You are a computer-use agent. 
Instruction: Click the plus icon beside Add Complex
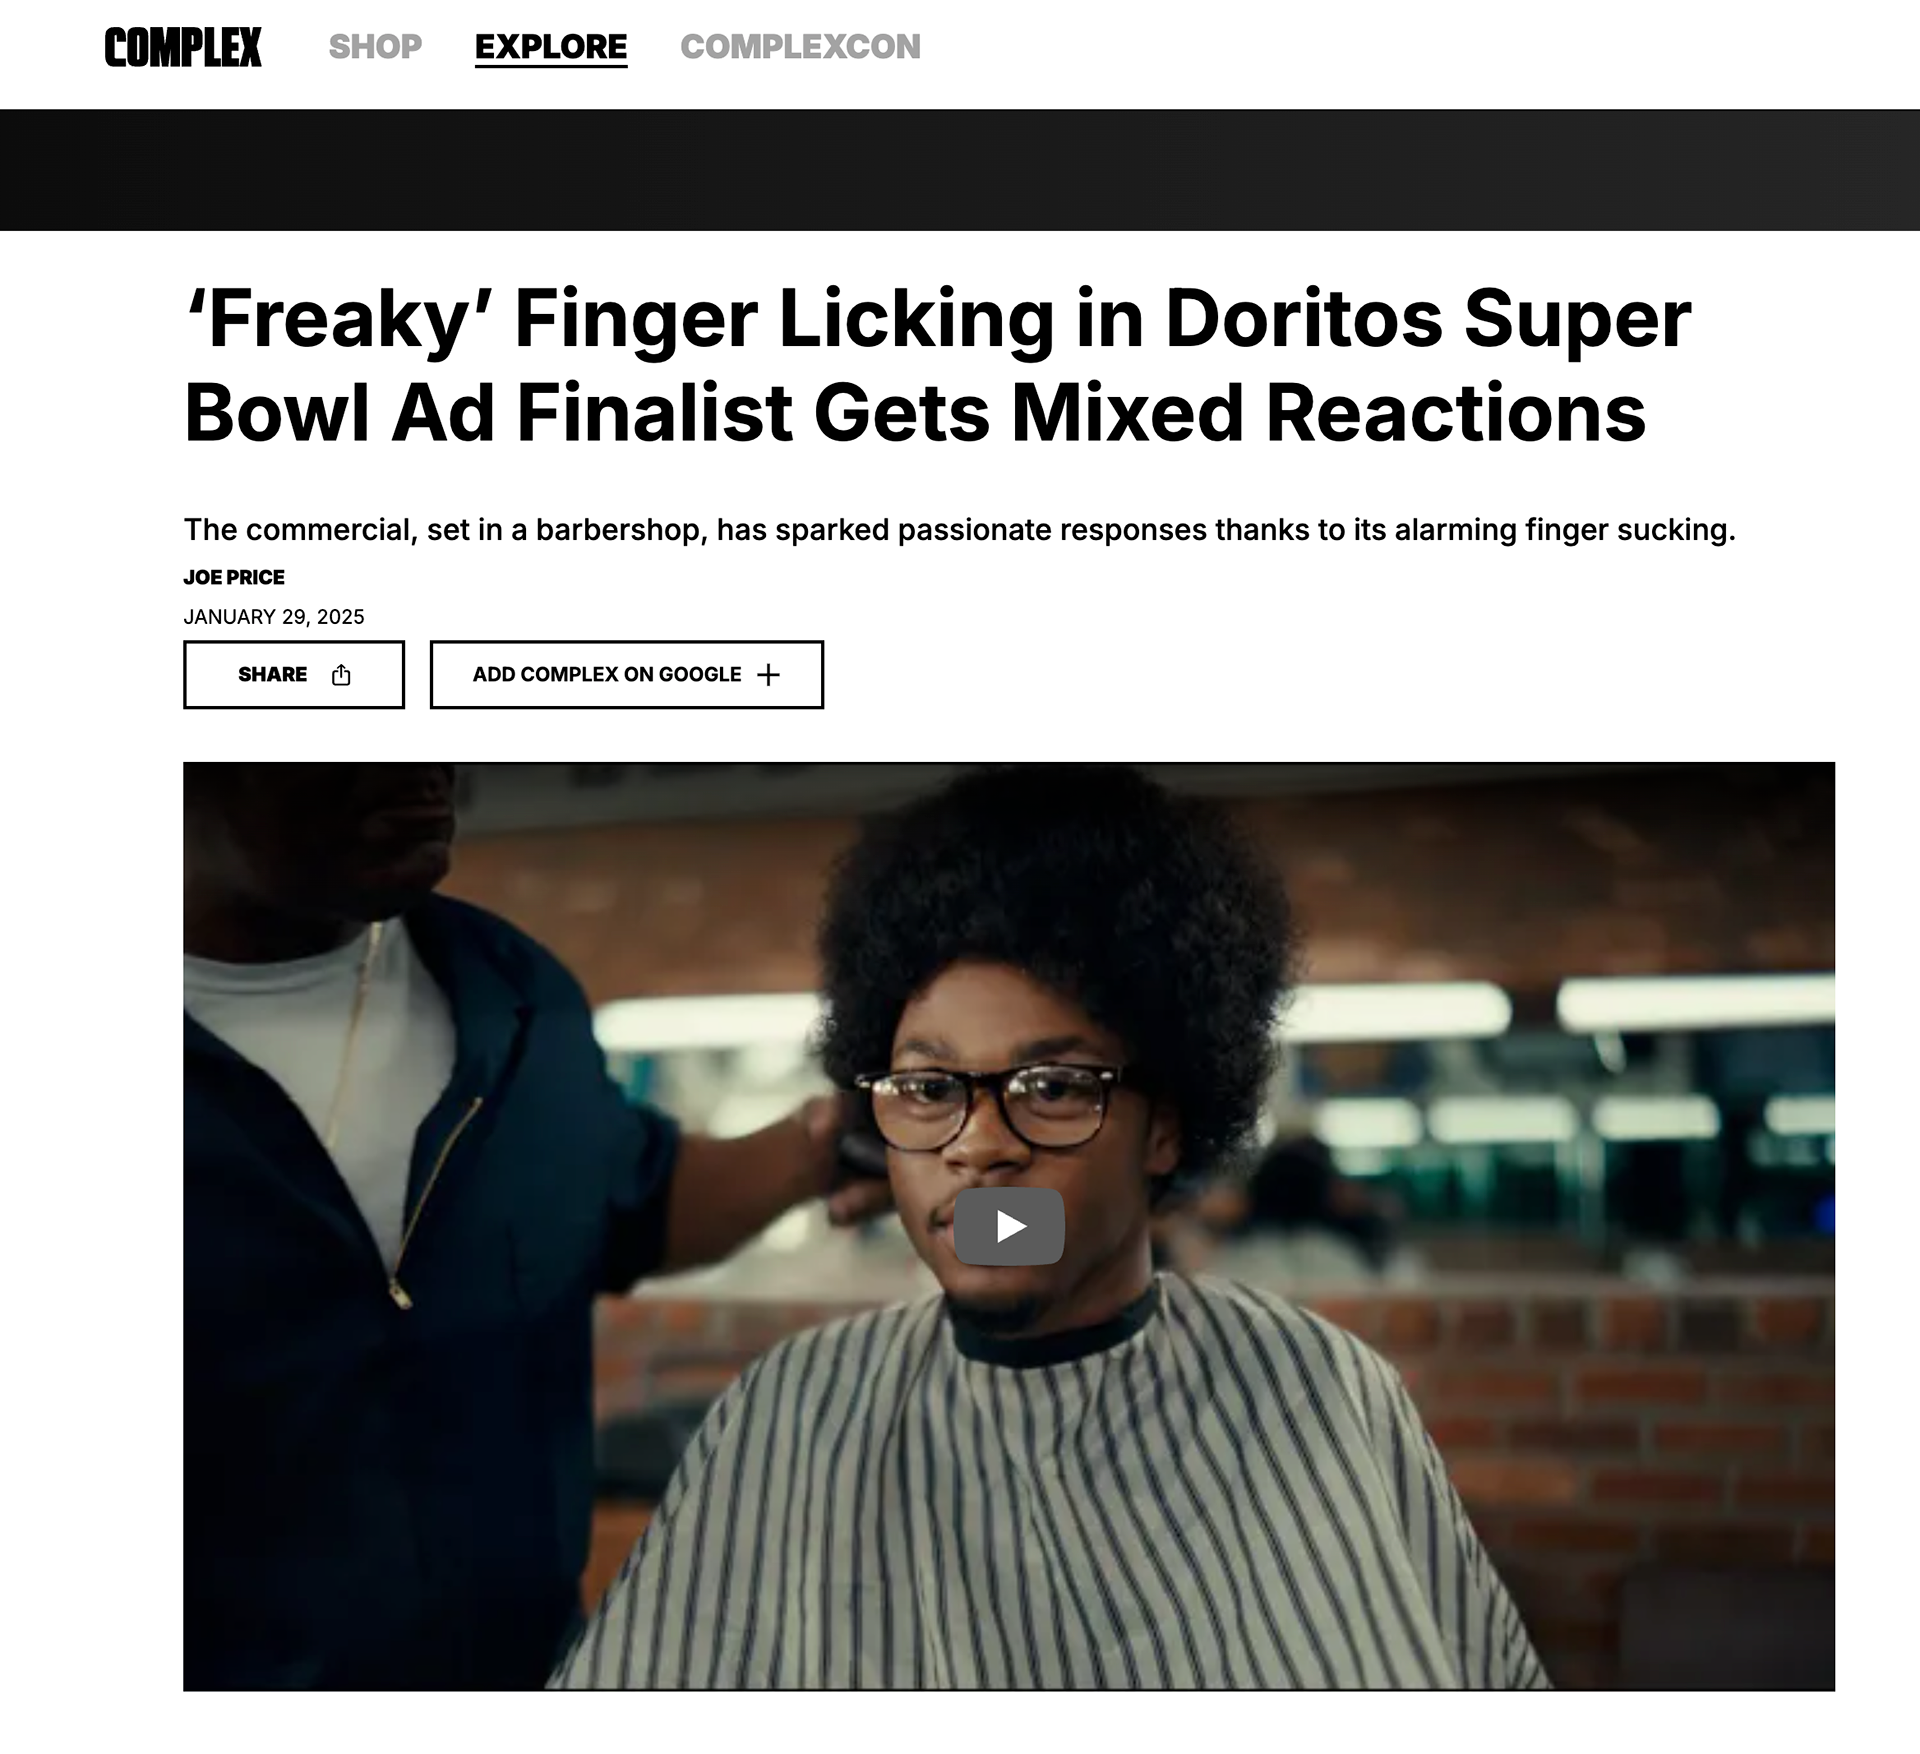(x=768, y=675)
